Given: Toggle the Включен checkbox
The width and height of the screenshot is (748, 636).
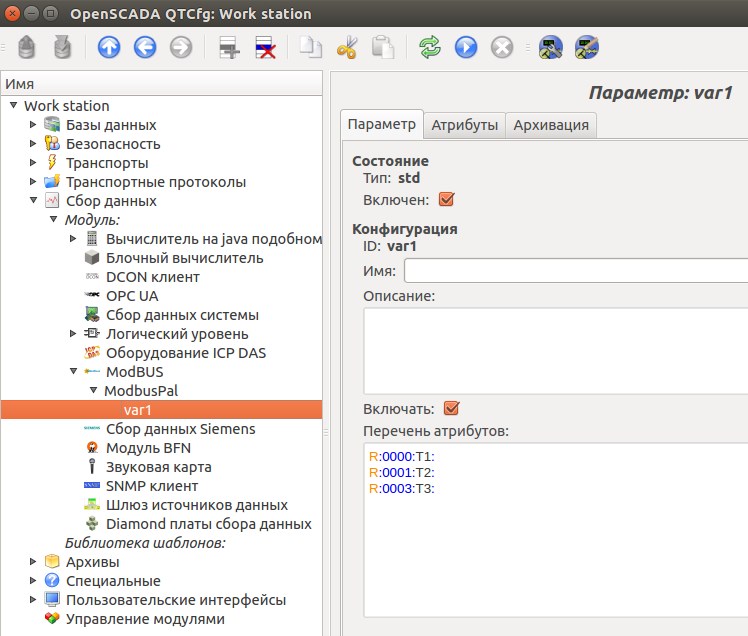Looking at the screenshot, I should (x=446, y=199).
